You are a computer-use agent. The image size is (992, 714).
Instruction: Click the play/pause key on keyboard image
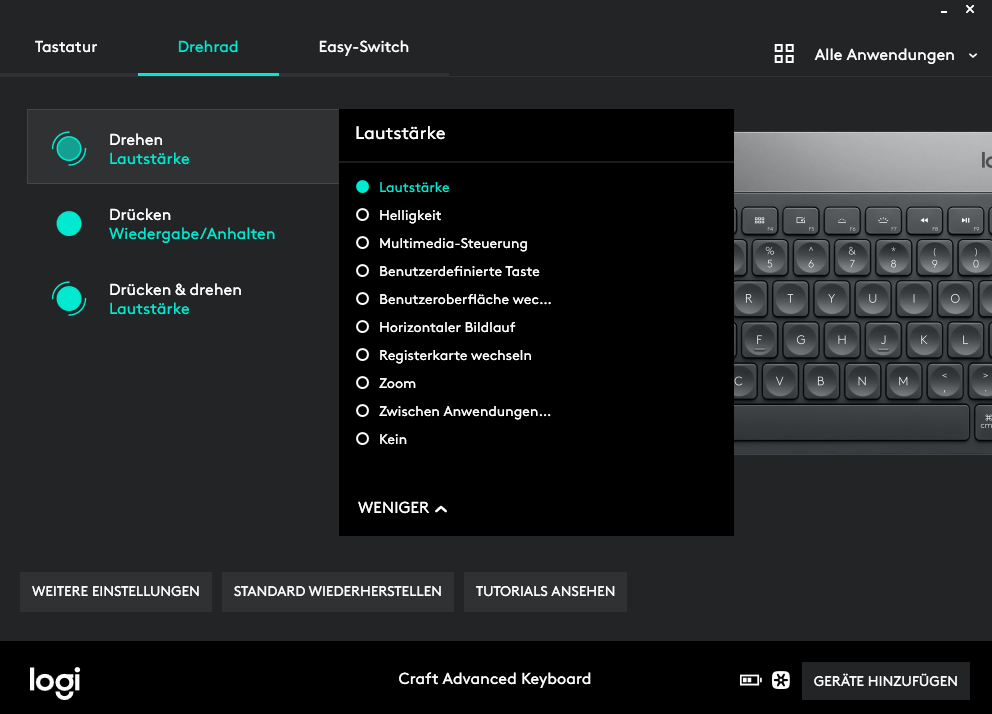965,220
